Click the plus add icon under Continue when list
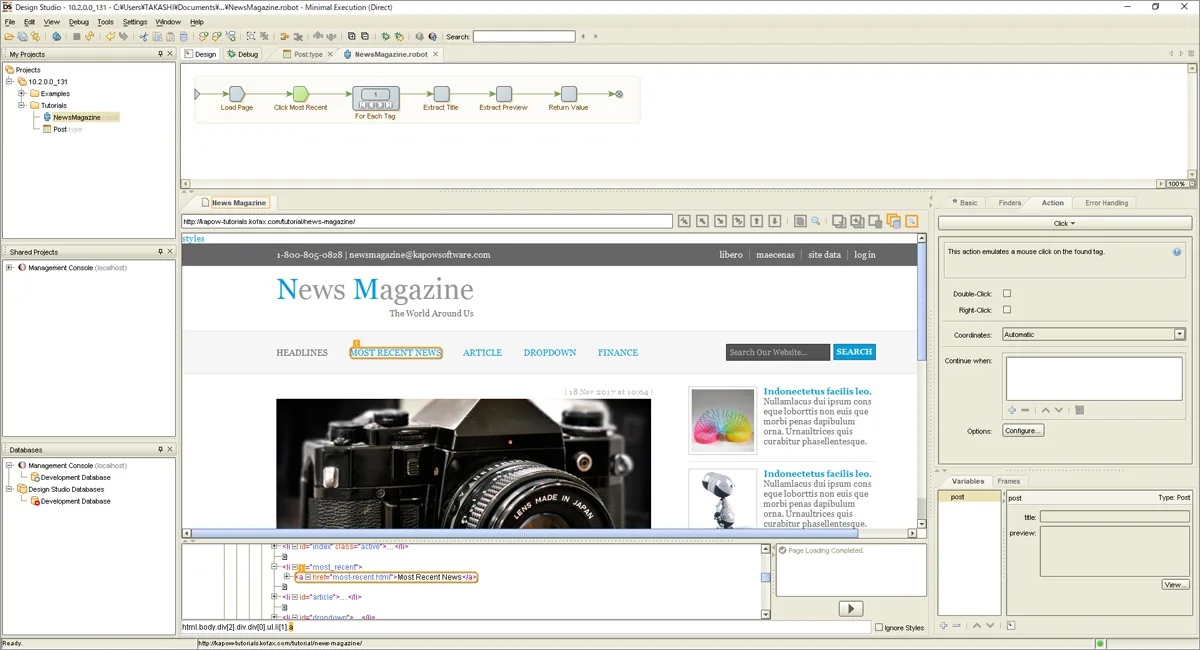Image resolution: width=1200 pixels, height=650 pixels. click(x=1011, y=410)
